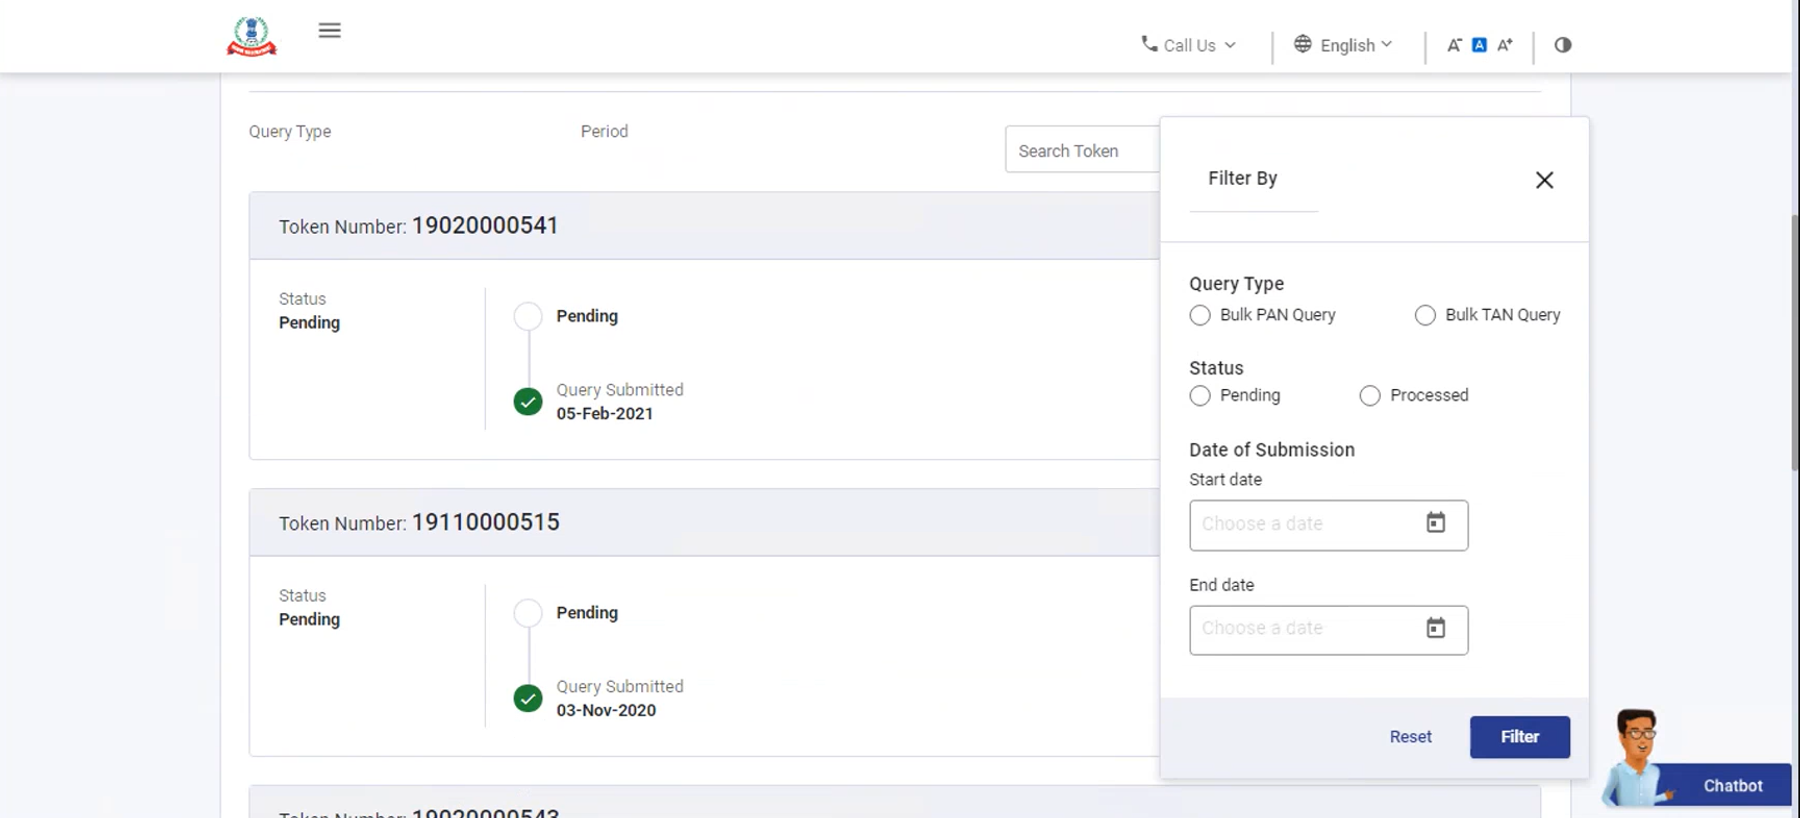Choose the Pending status radio button

pyautogui.click(x=1200, y=396)
